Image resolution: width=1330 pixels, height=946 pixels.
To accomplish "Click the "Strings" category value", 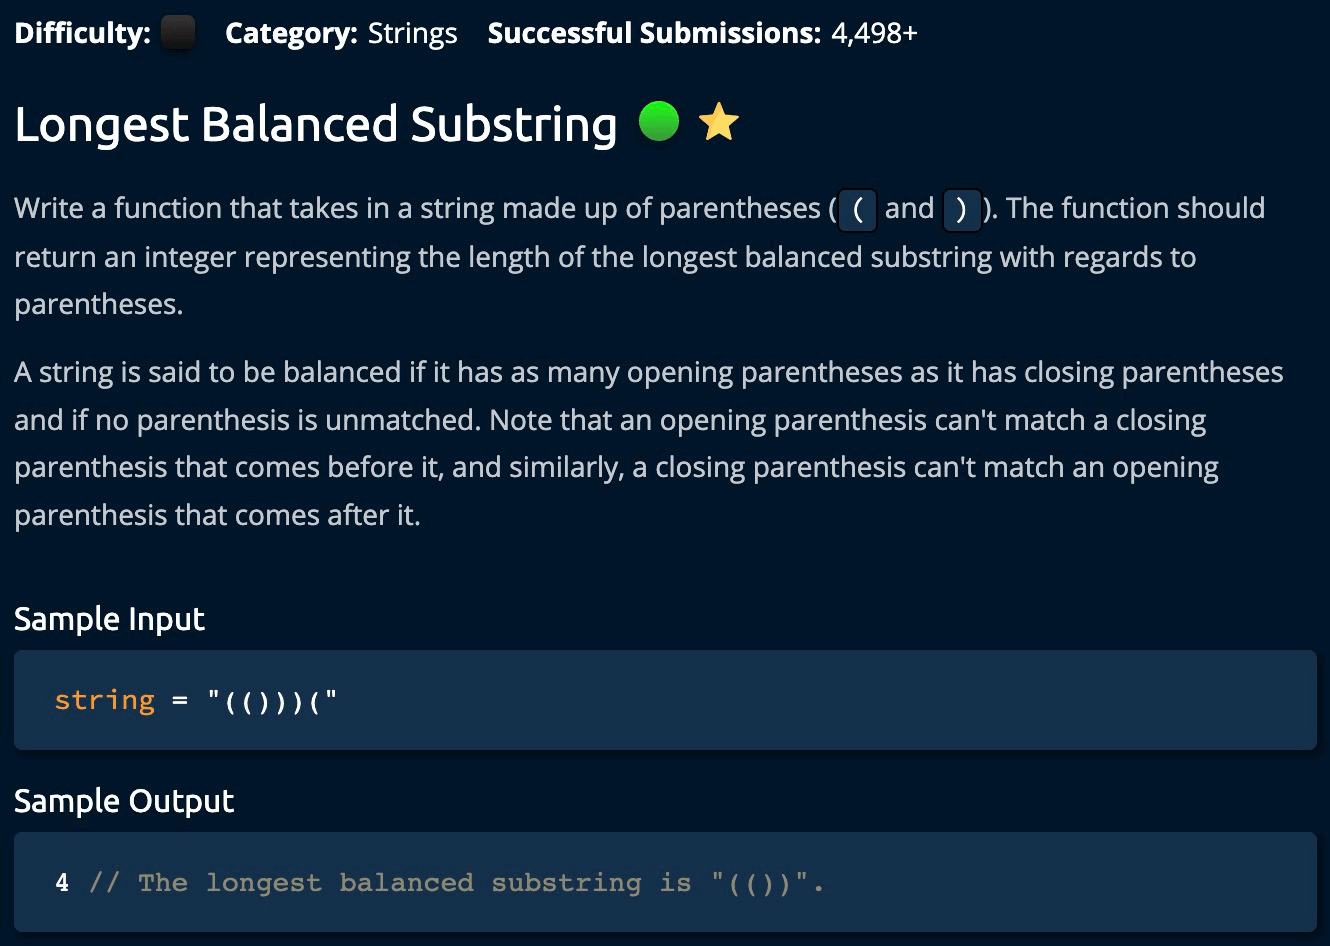I will click(x=412, y=33).
